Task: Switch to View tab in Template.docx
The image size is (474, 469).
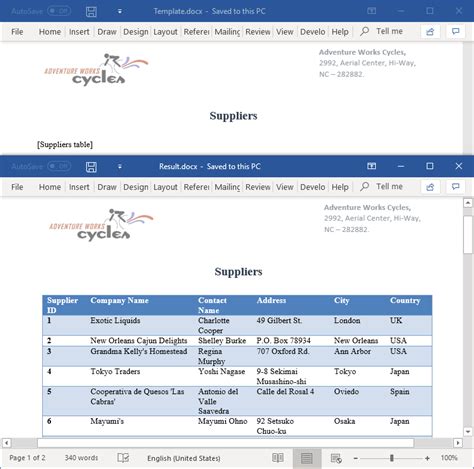Action: click(285, 32)
